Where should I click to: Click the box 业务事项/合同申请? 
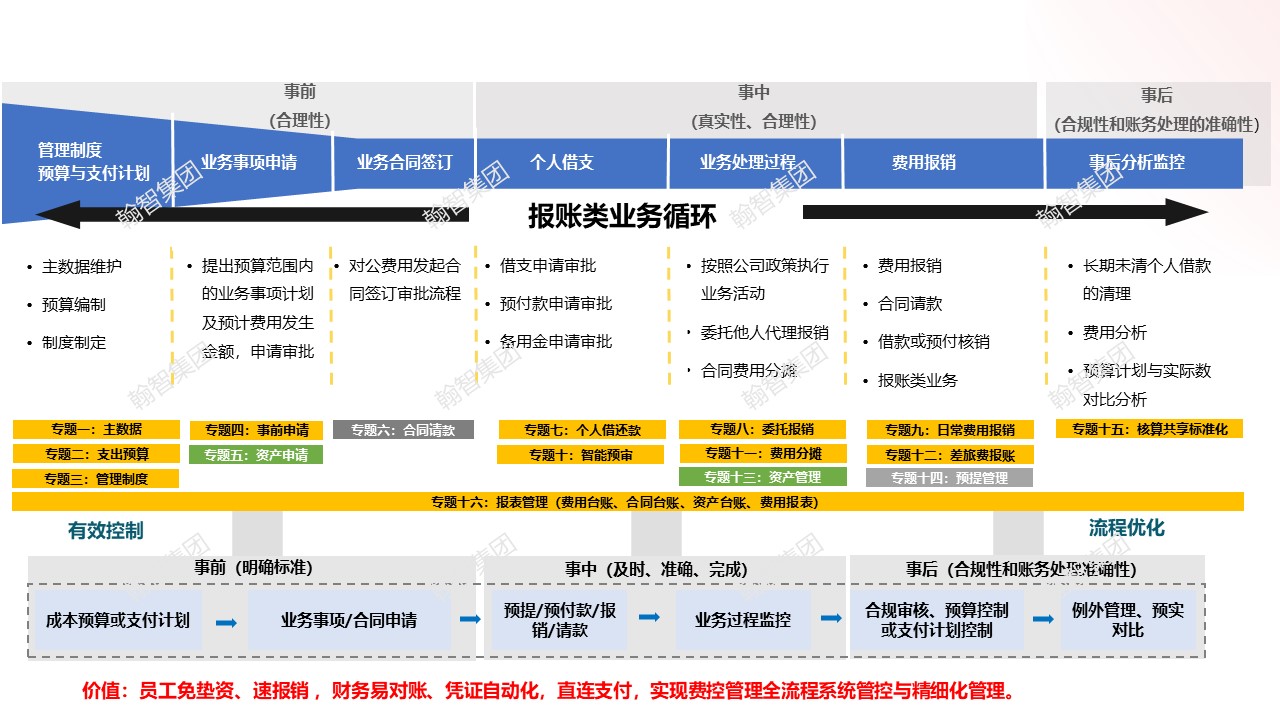(x=349, y=621)
